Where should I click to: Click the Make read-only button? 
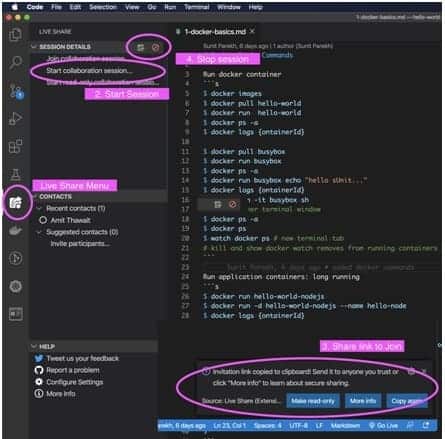313,401
